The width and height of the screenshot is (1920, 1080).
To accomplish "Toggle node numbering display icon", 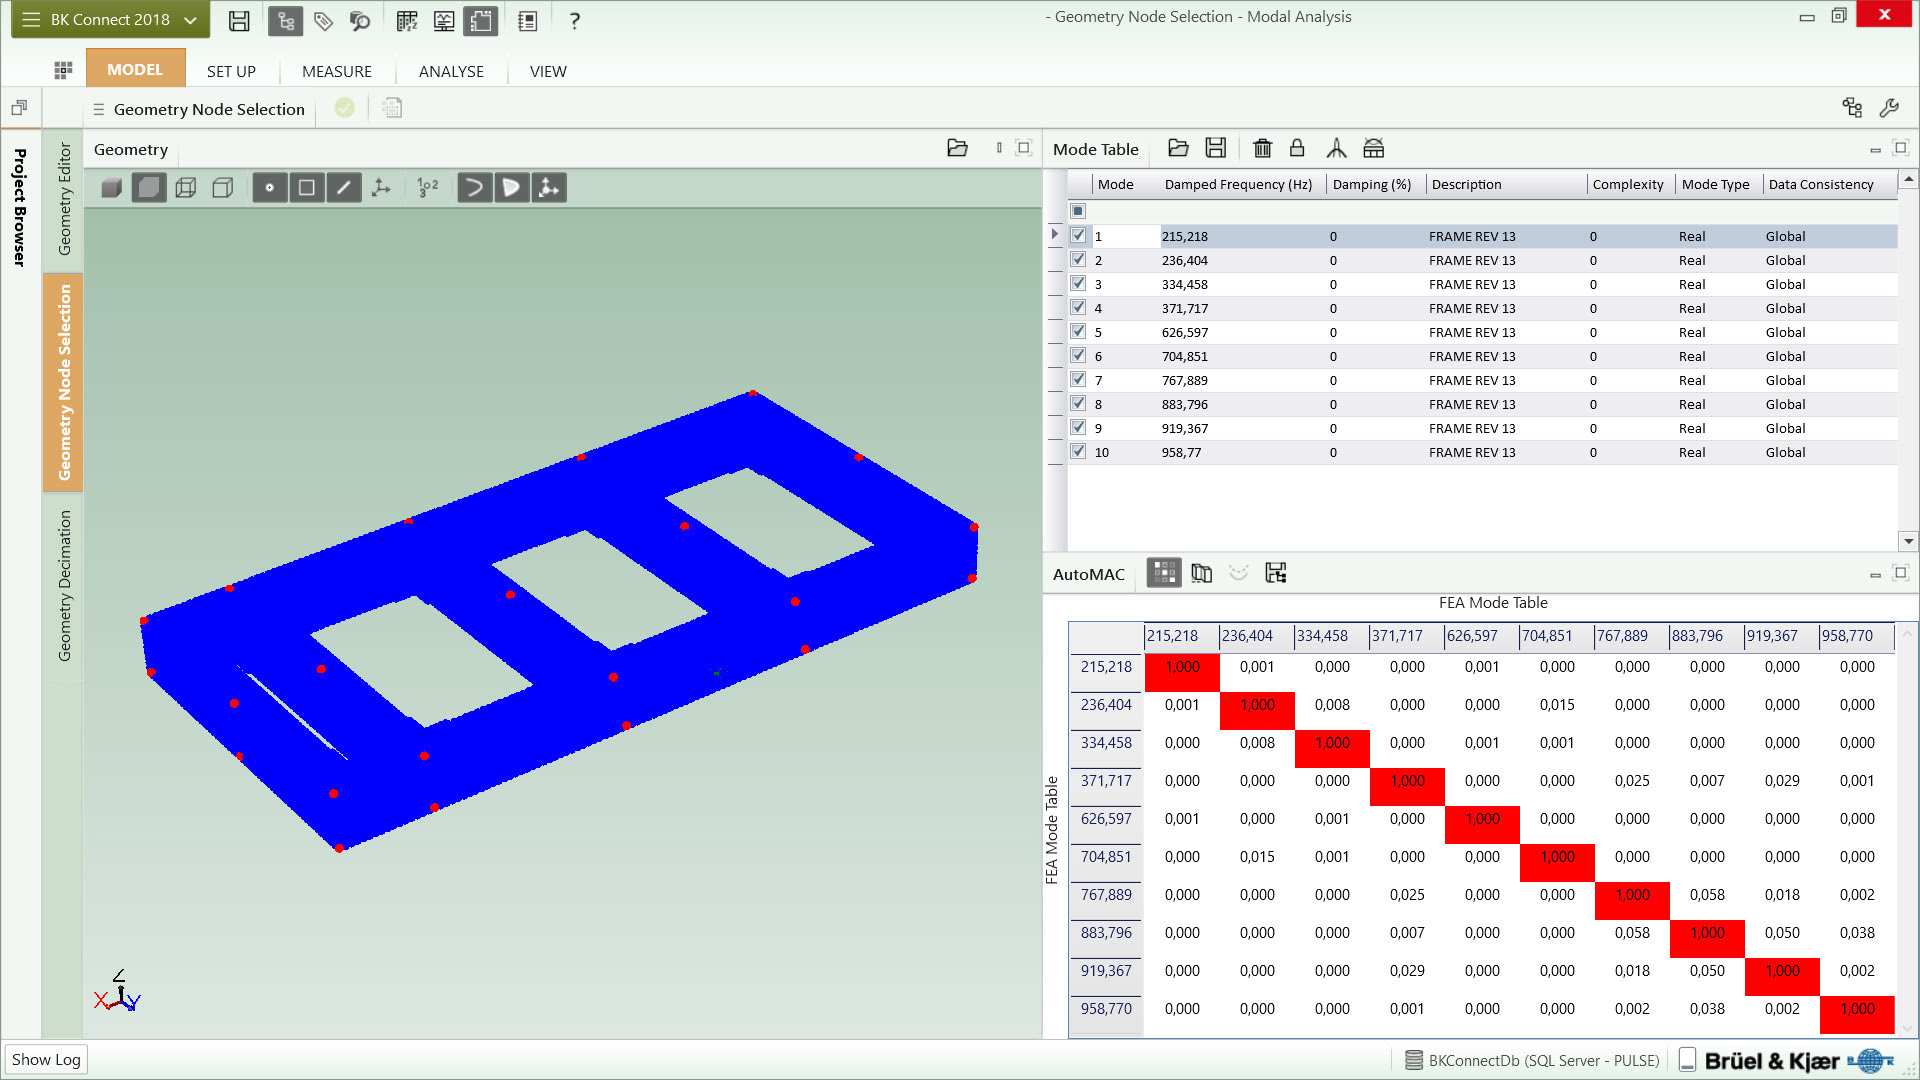I will click(428, 188).
